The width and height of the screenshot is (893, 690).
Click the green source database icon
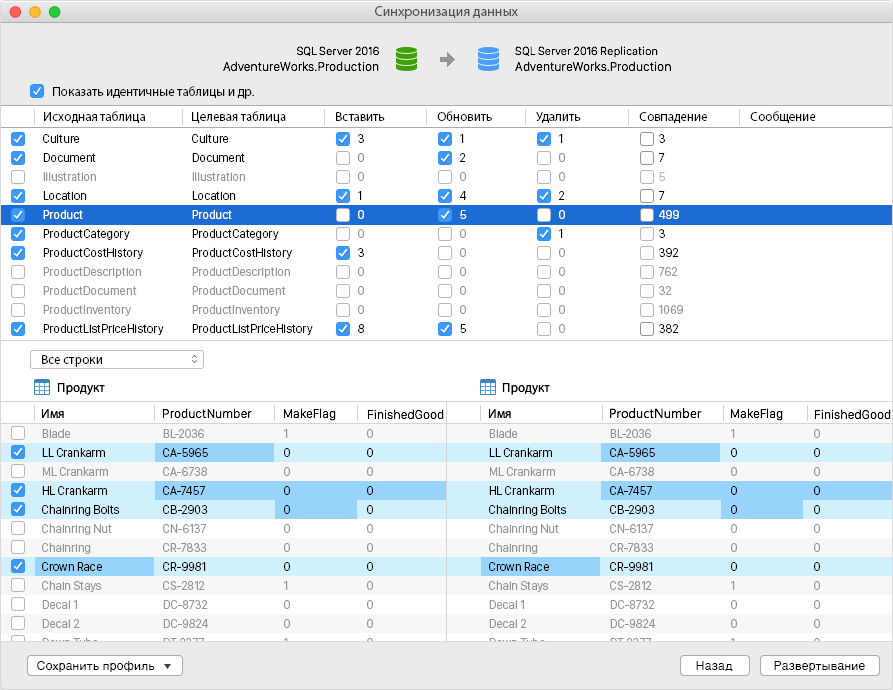pos(406,59)
